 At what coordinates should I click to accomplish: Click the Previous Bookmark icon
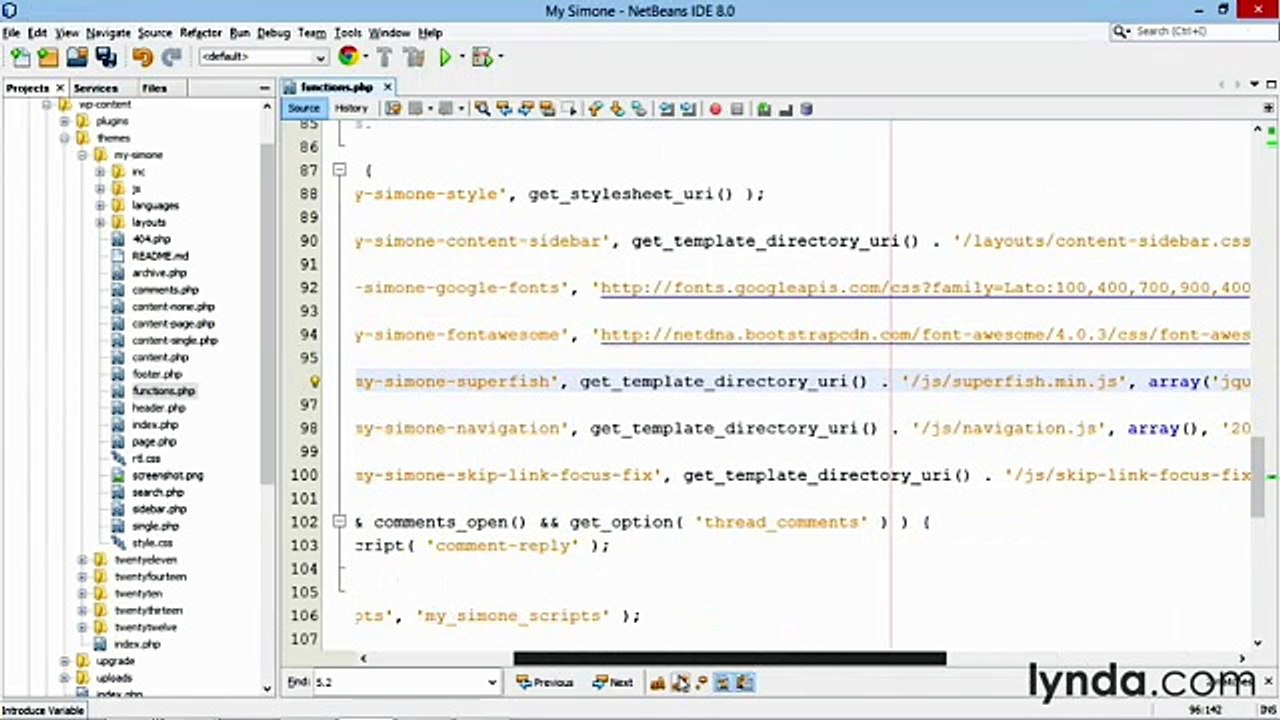pos(596,109)
